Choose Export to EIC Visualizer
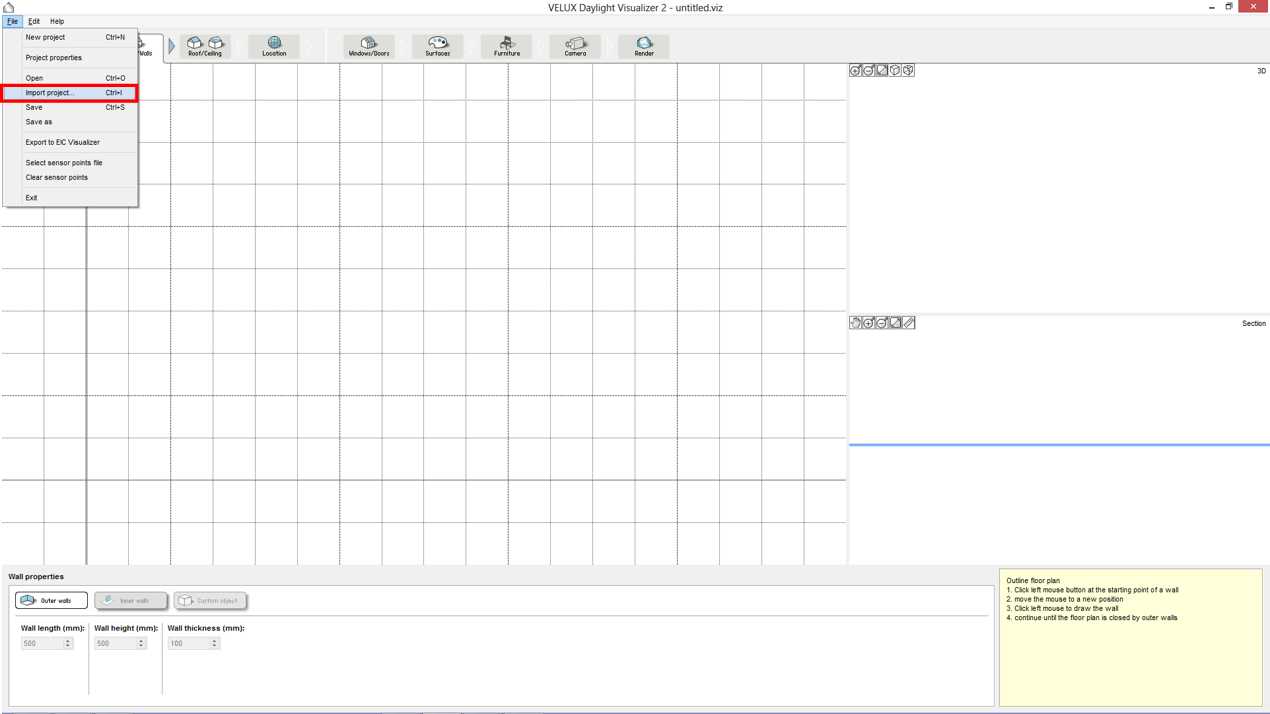This screenshot has height=714, width=1270. (x=70, y=142)
